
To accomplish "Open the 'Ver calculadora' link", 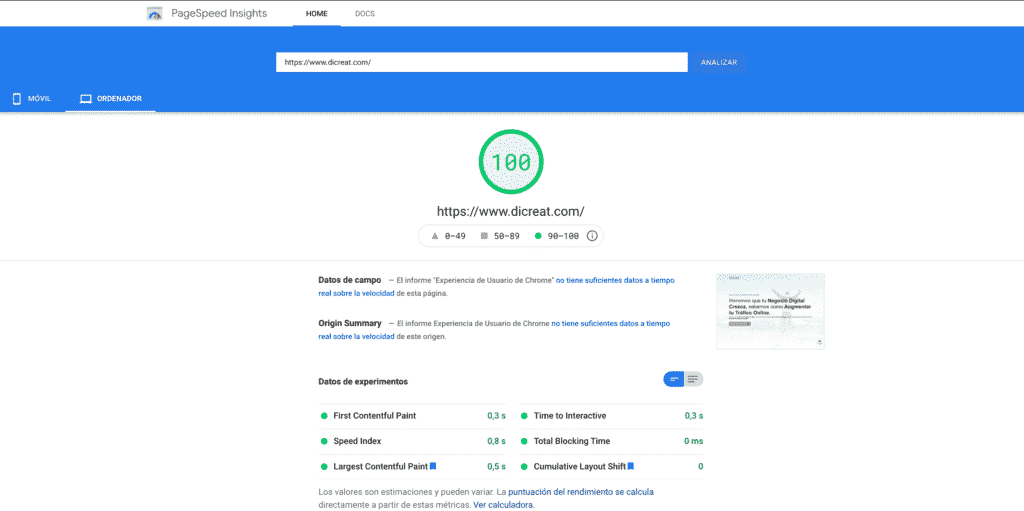I will [x=504, y=505].
